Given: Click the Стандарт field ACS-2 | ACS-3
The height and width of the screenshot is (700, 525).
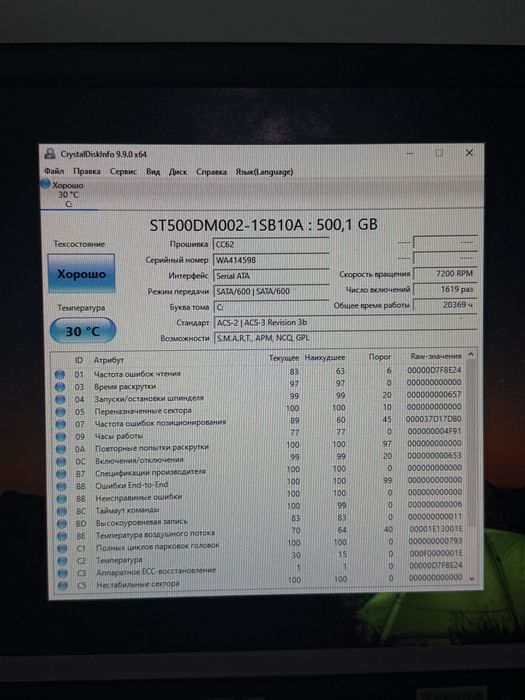Looking at the screenshot, I should point(345,322).
